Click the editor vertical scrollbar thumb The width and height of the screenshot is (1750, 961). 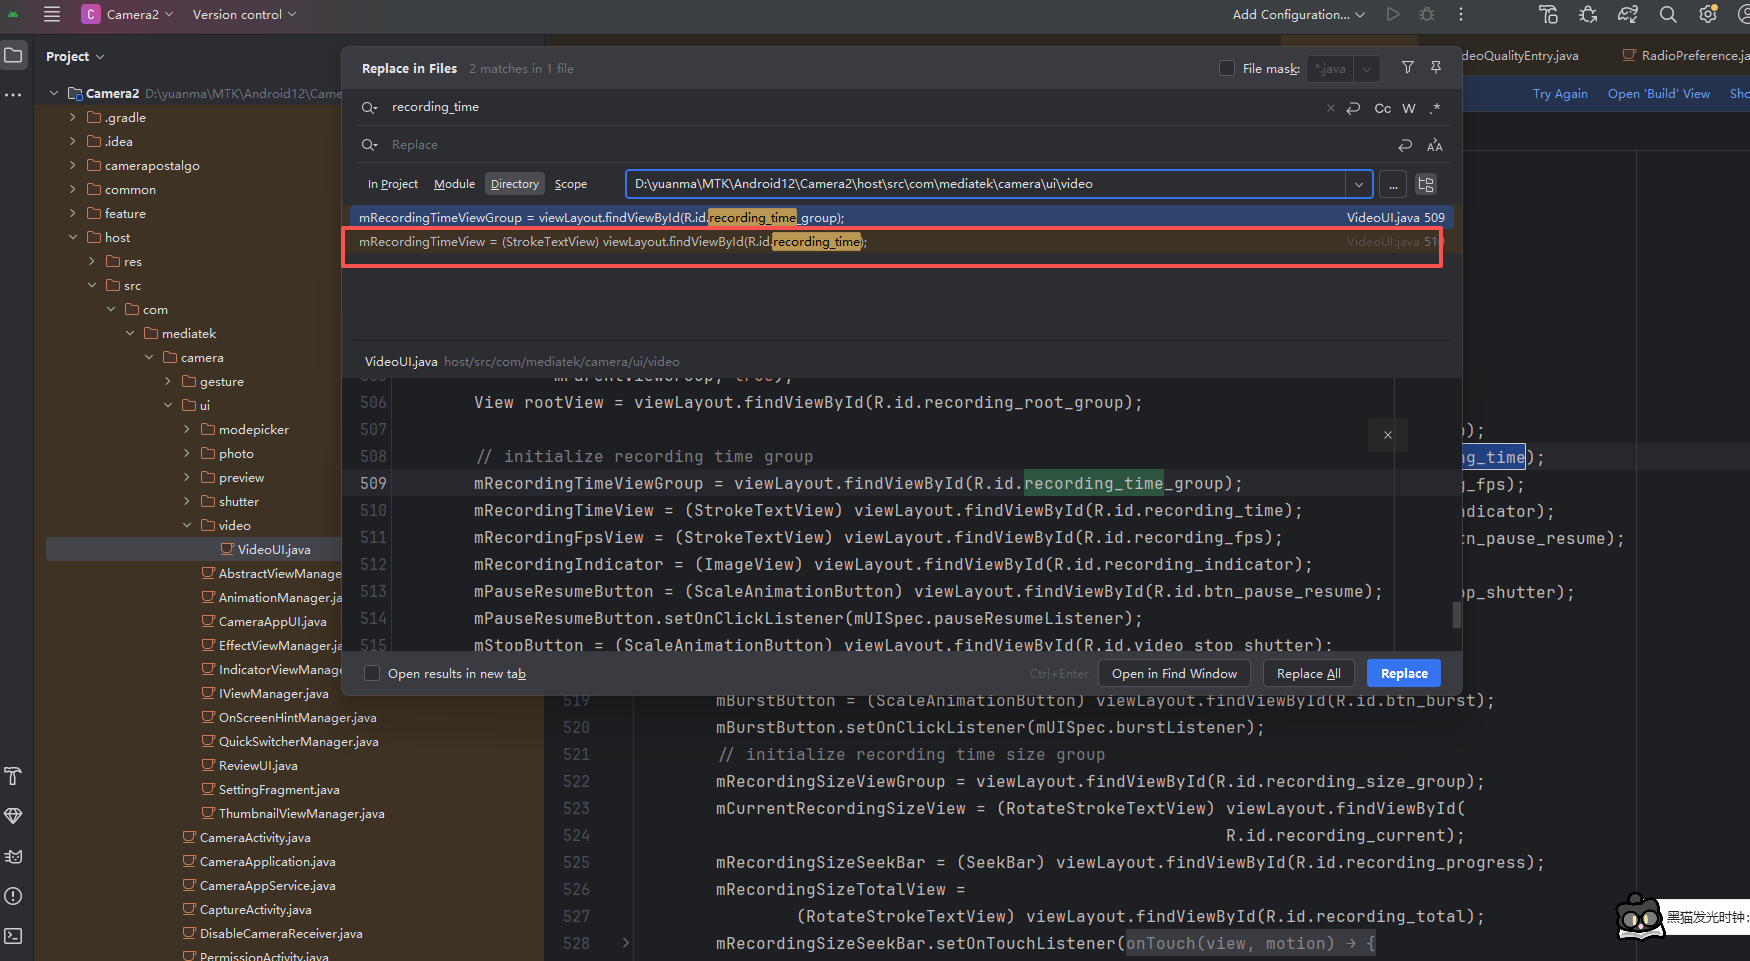click(1456, 615)
